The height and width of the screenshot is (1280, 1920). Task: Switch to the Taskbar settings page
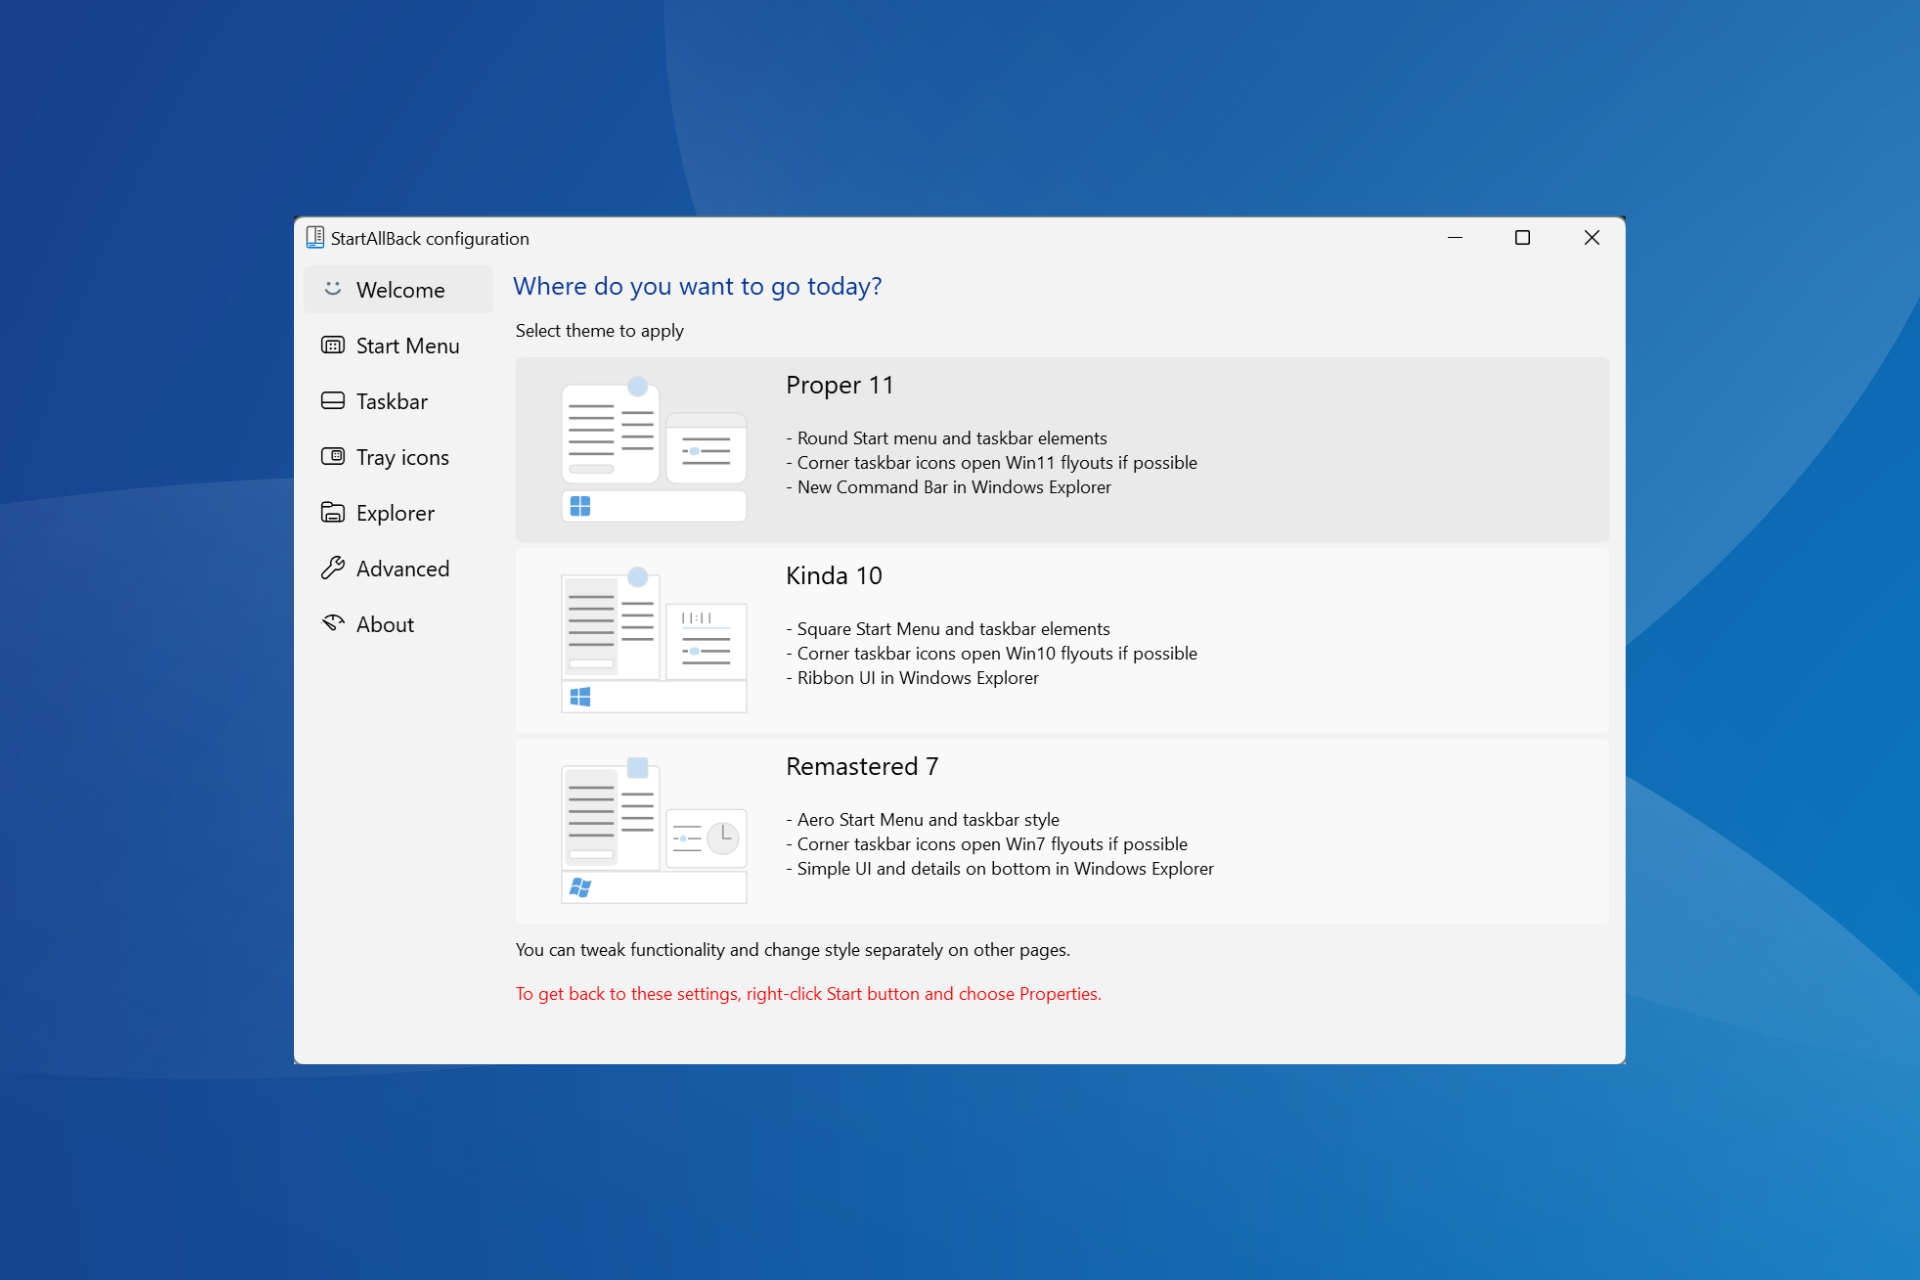coord(398,401)
